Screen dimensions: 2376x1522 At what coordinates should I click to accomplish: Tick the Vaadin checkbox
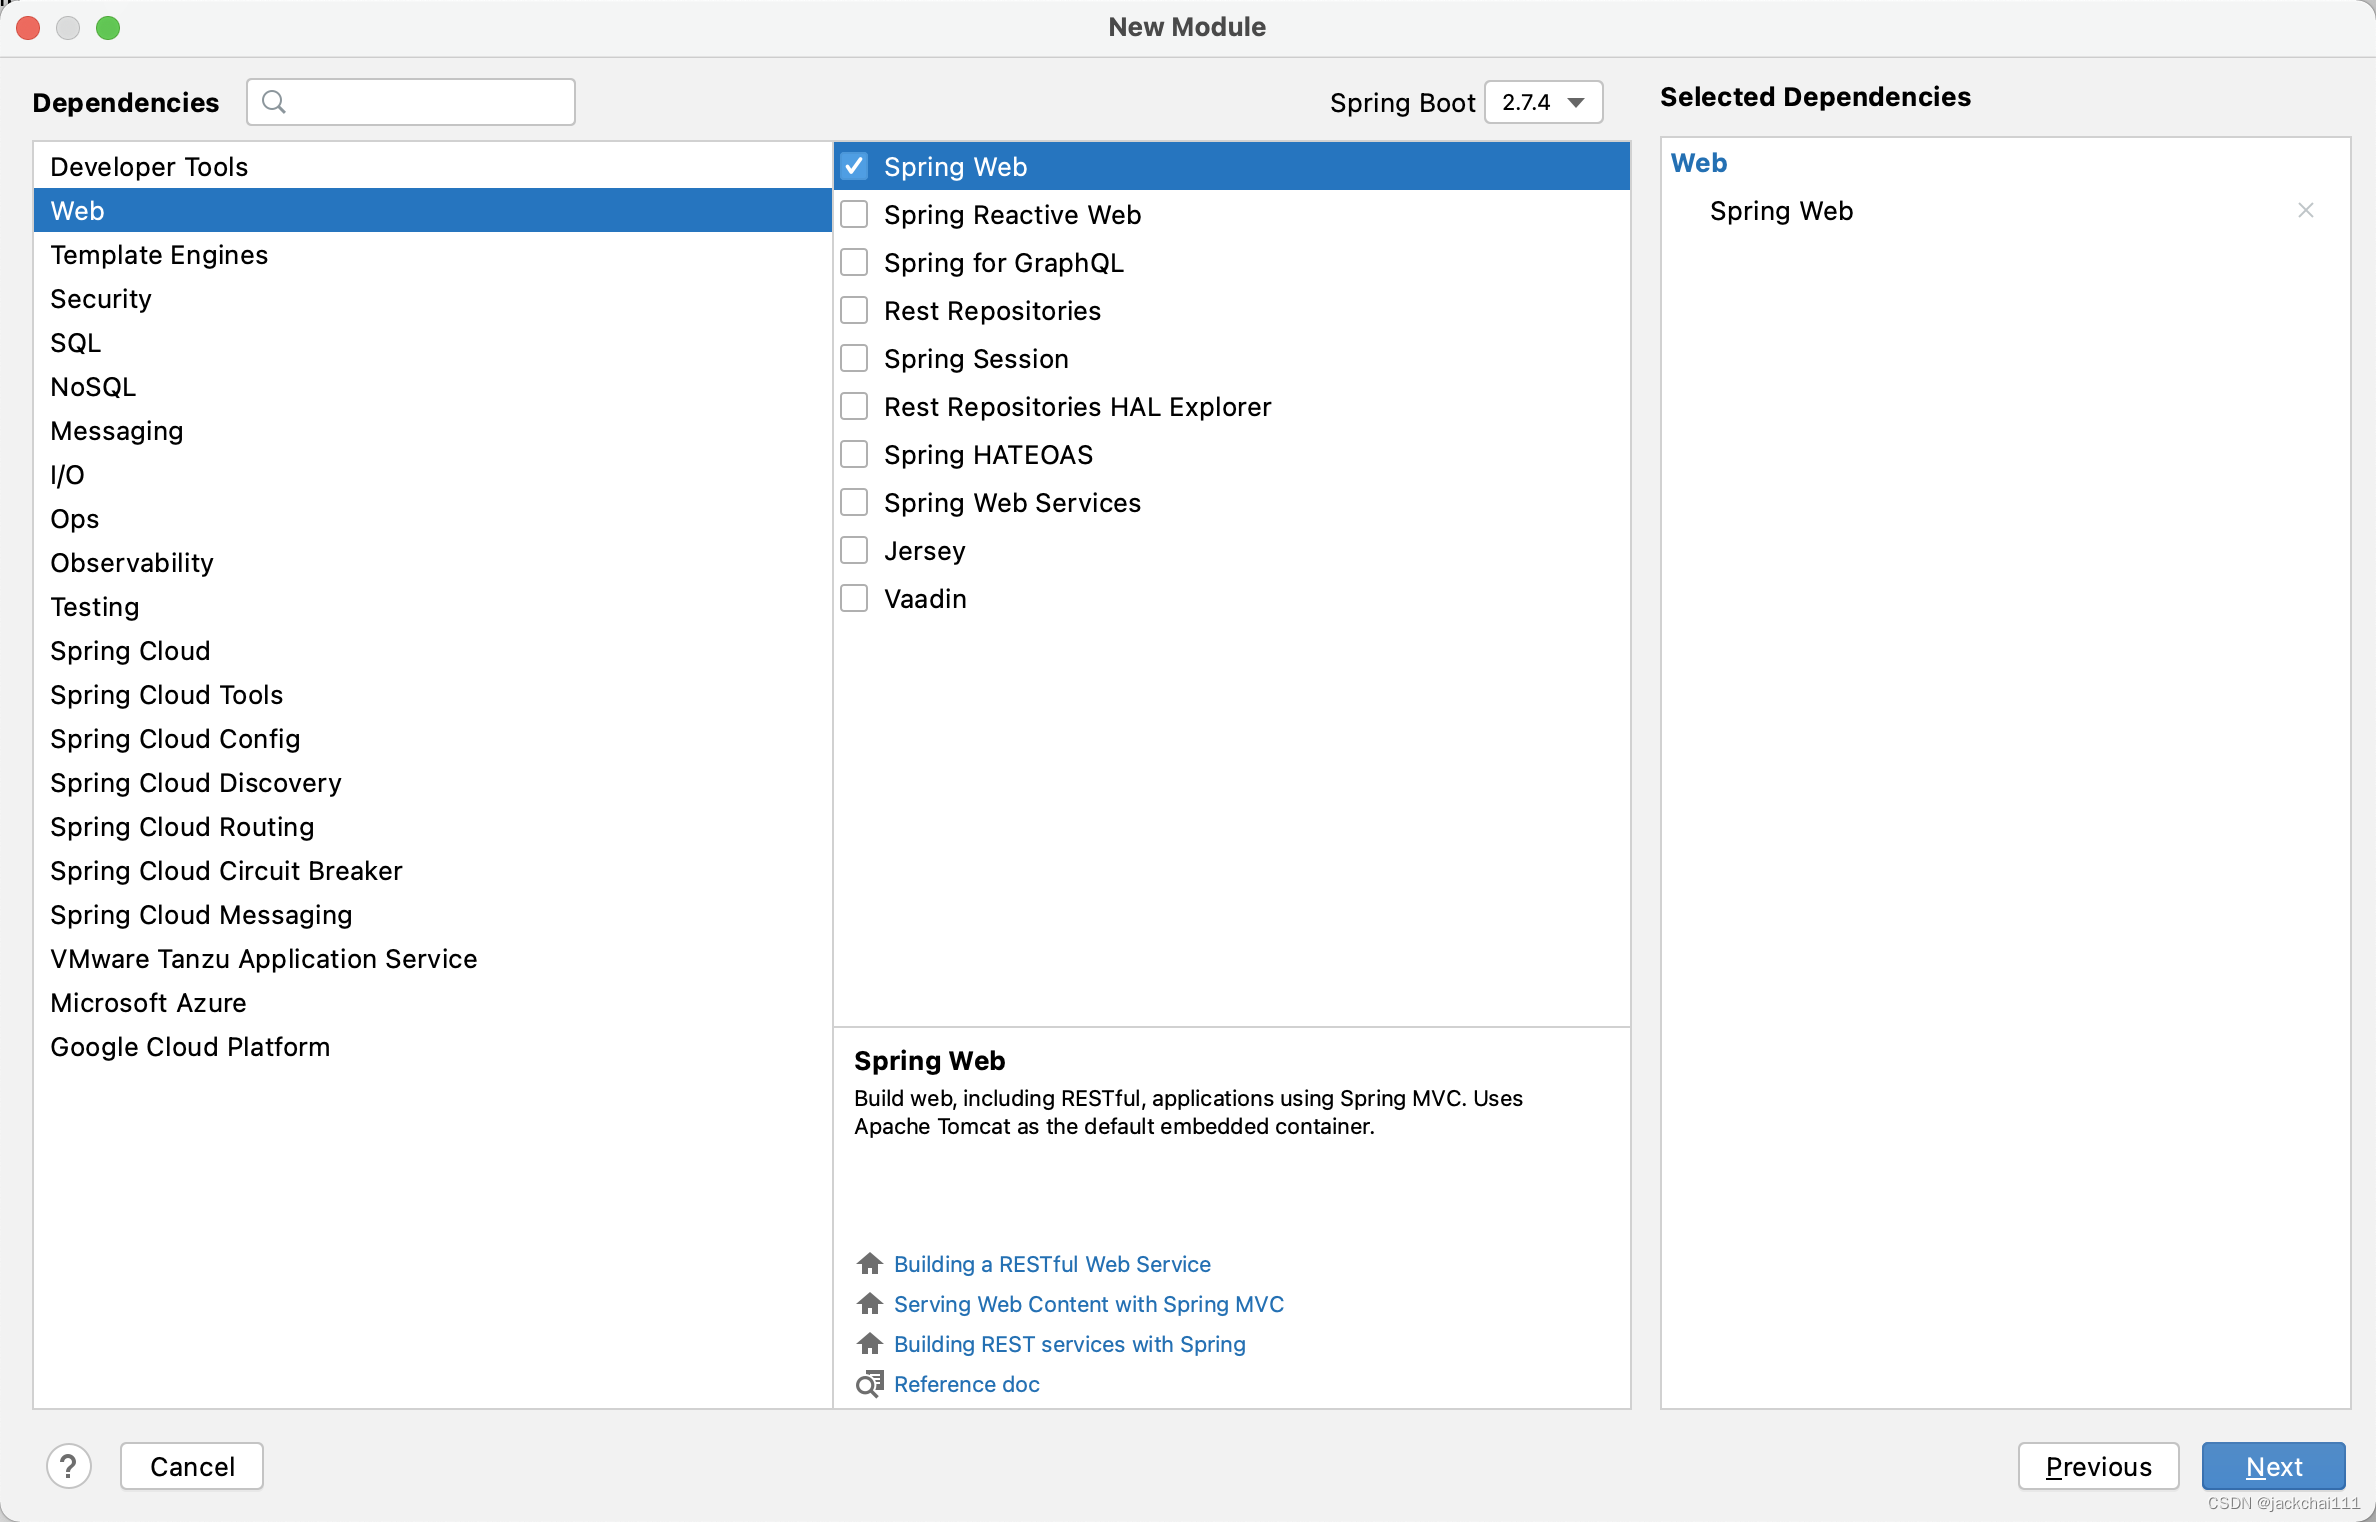tap(854, 598)
